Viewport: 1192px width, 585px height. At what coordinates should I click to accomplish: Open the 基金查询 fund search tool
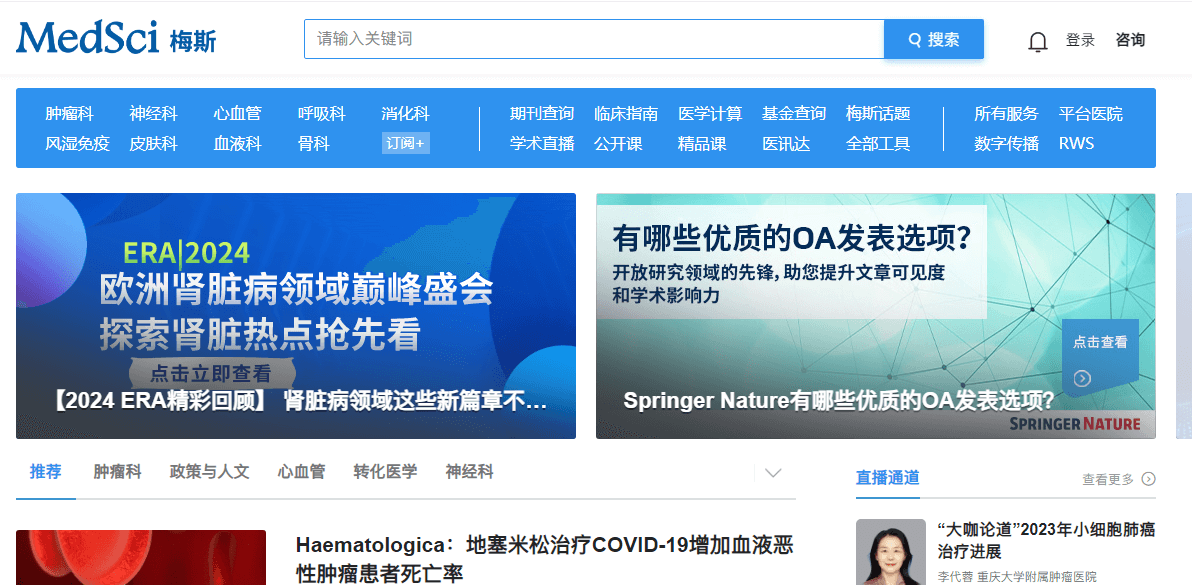[x=794, y=114]
